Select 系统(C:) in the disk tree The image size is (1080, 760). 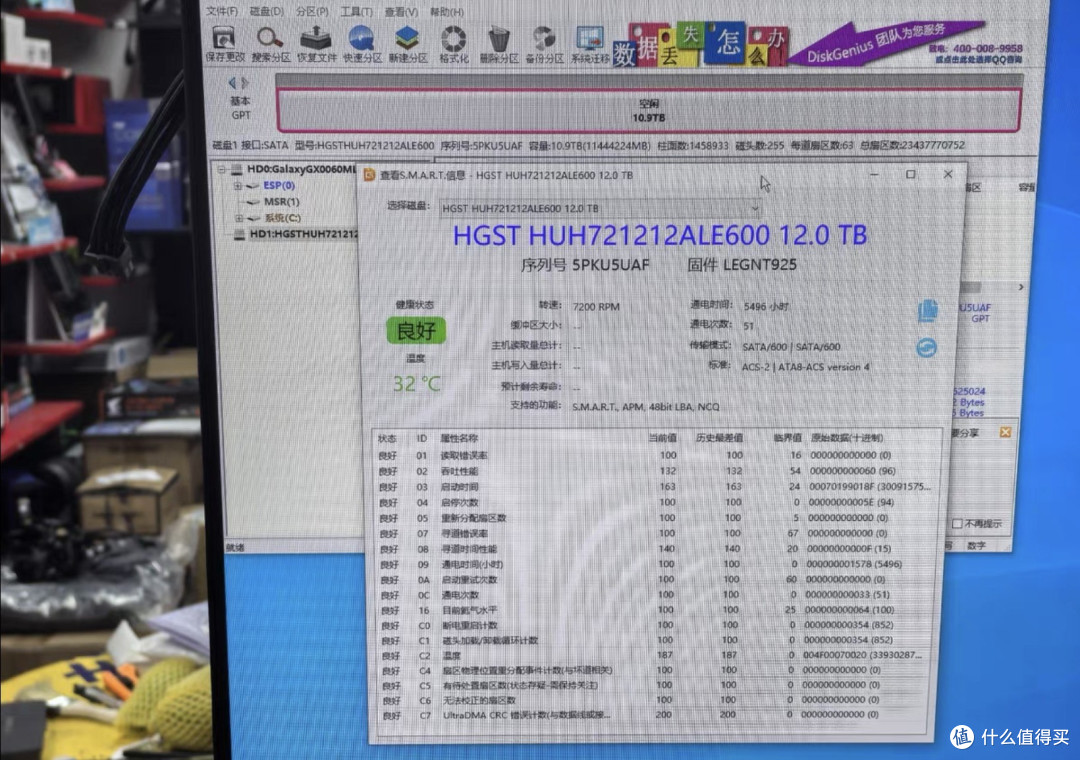[x=282, y=218]
